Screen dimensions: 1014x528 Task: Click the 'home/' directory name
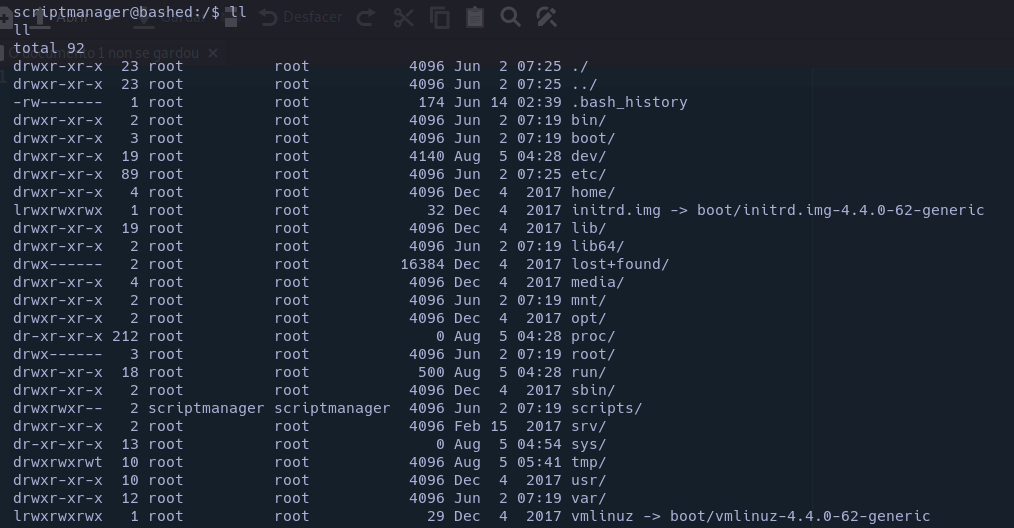coord(593,193)
